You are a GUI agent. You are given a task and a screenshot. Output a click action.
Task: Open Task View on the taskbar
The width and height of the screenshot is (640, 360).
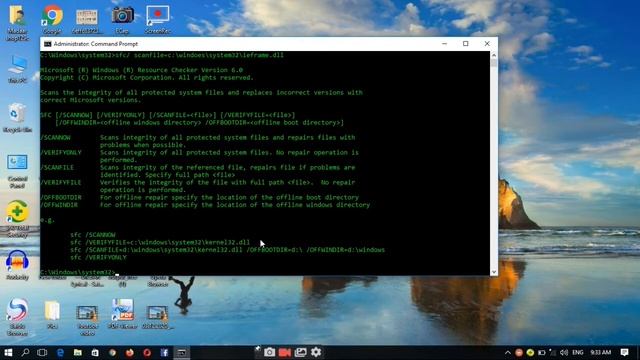click(42, 352)
